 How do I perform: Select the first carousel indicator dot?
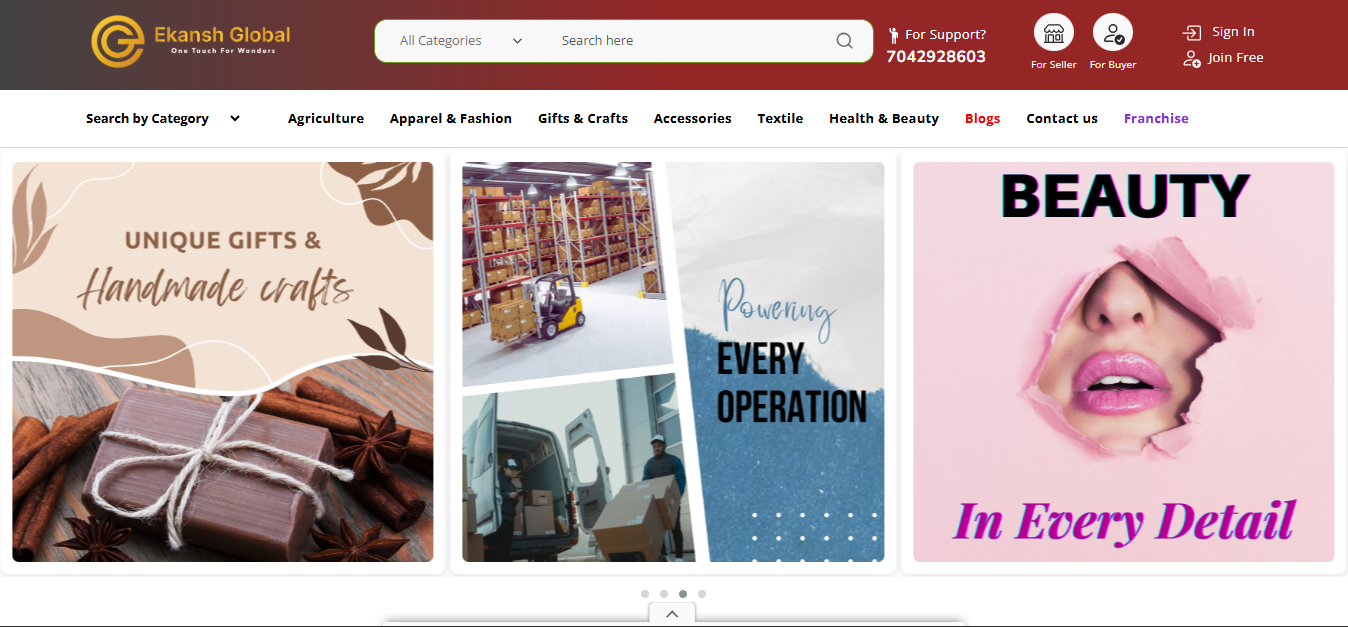(x=645, y=593)
